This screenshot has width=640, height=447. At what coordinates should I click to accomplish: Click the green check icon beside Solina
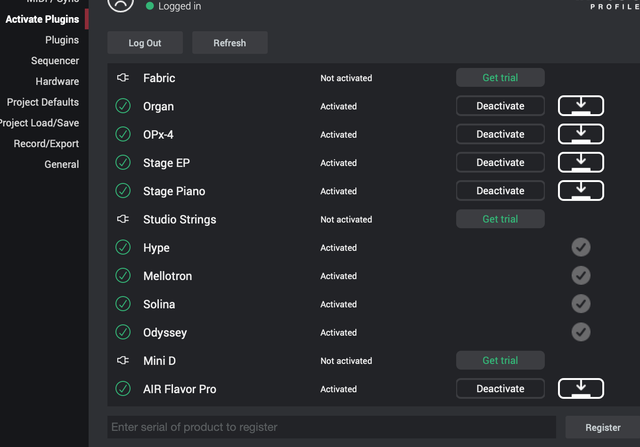pos(123,304)
